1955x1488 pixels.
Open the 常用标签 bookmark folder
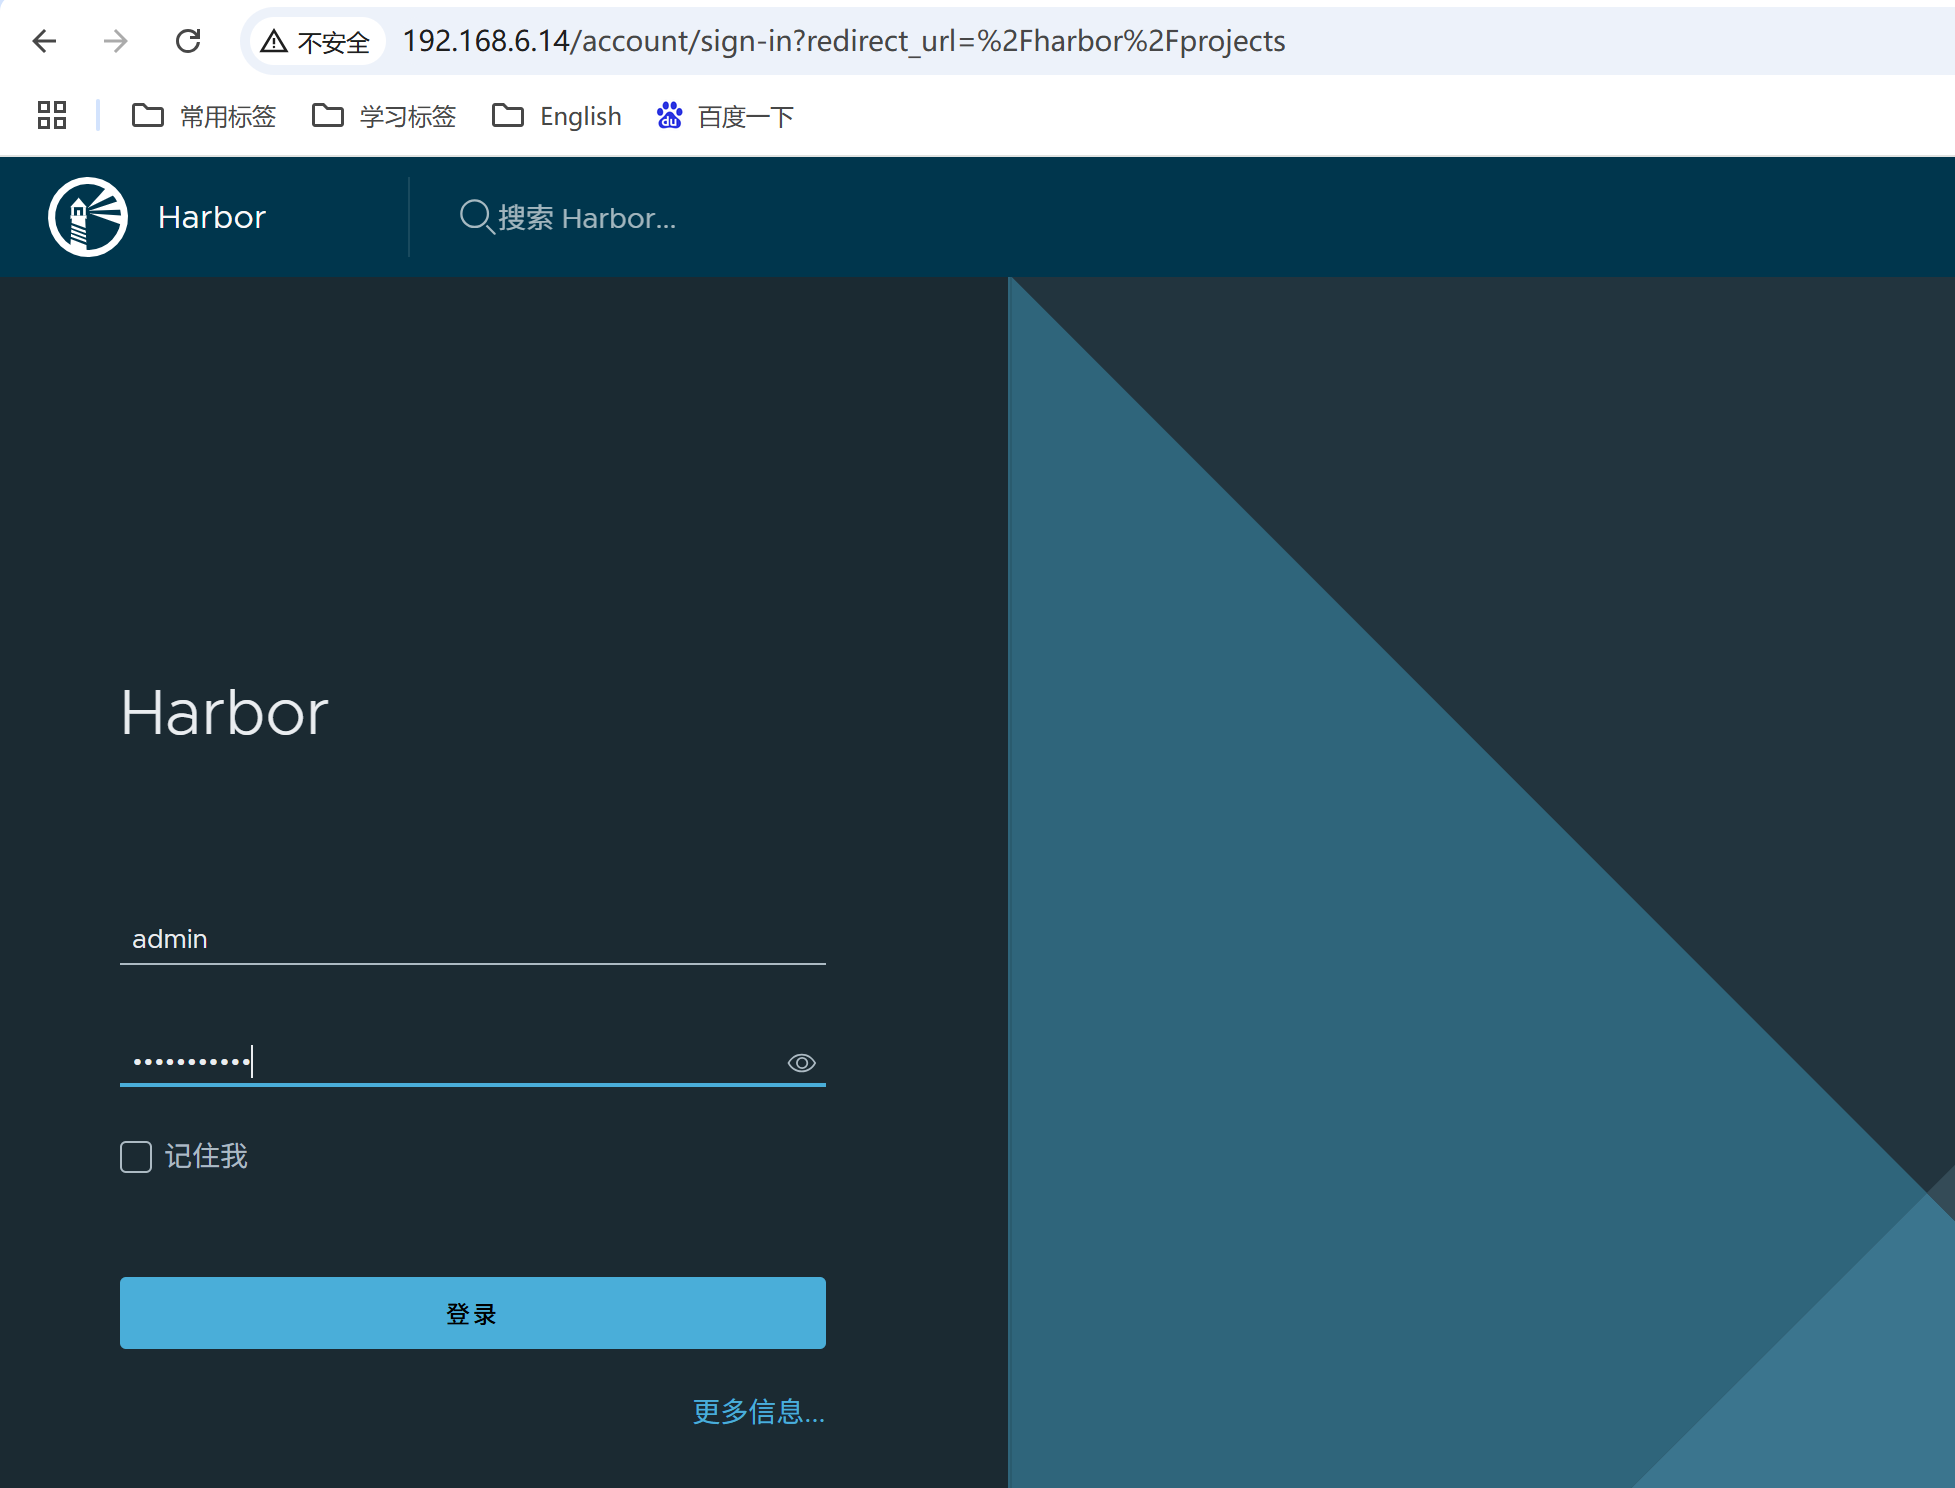(203, 116)
